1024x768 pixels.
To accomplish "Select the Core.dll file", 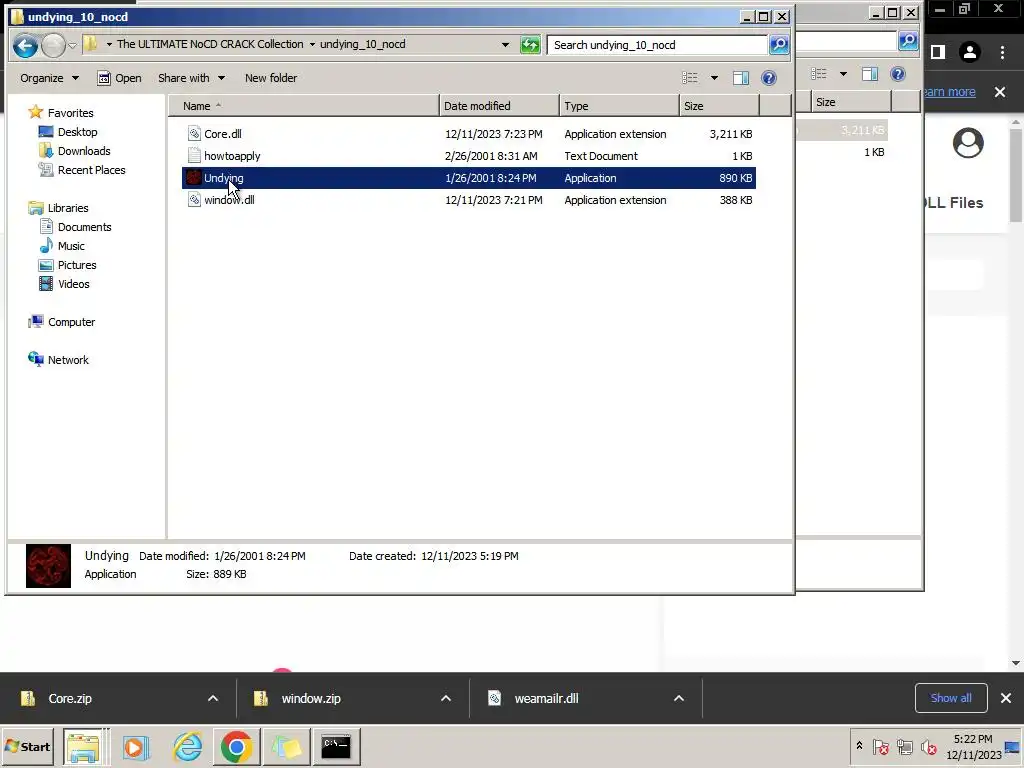I will 468,134.
